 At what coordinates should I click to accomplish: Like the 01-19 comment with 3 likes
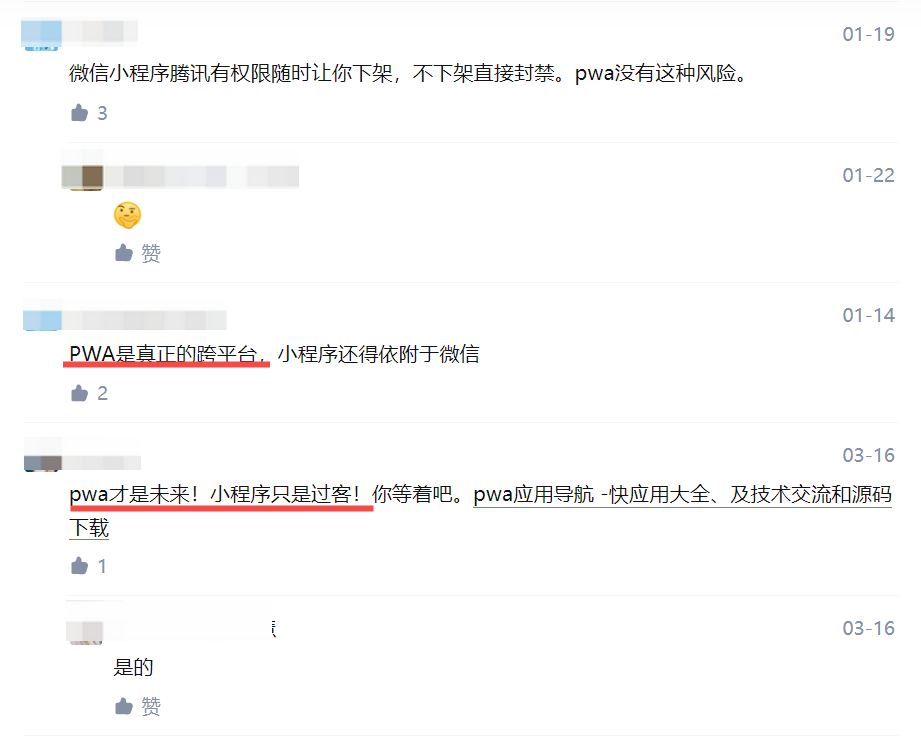(x=79, y=113)
